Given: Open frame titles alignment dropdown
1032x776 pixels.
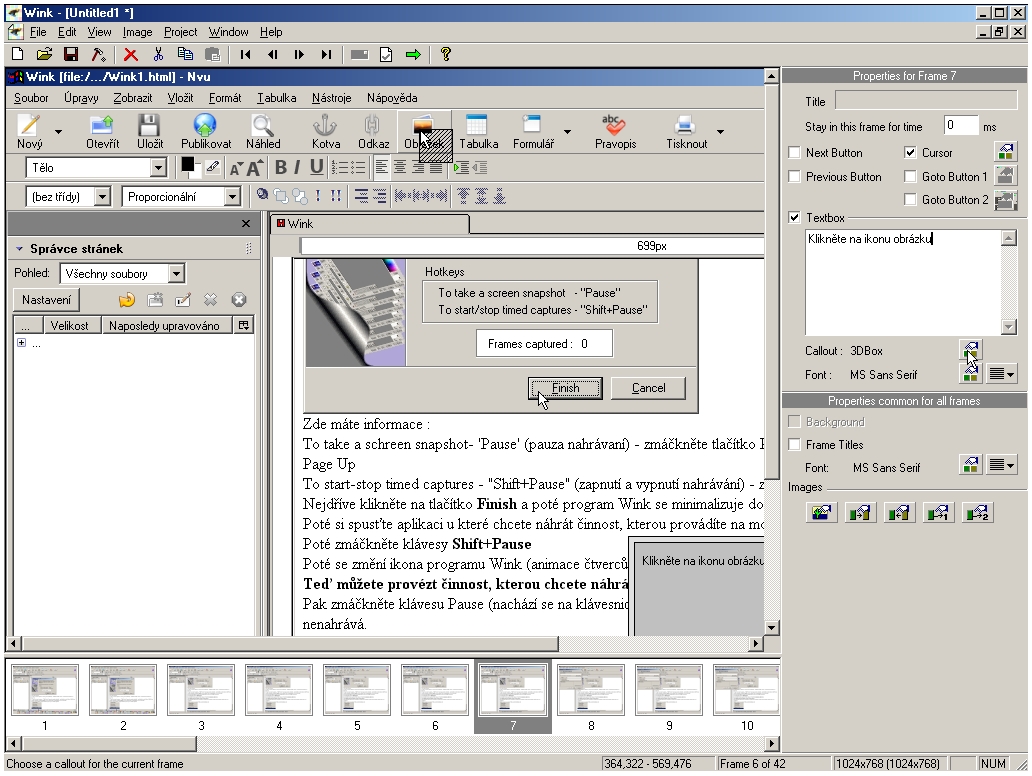Looking at the screenshot, I should [1002, 466].
